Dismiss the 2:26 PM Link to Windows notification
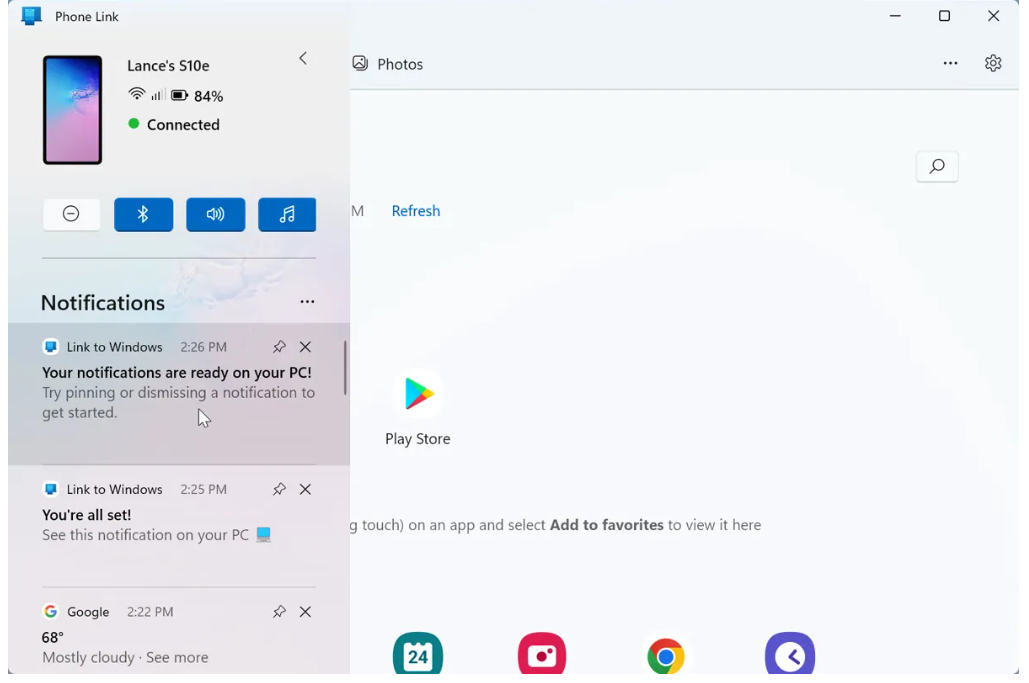1029x683 pixels. pyautogui.click(x=305, y=346)
